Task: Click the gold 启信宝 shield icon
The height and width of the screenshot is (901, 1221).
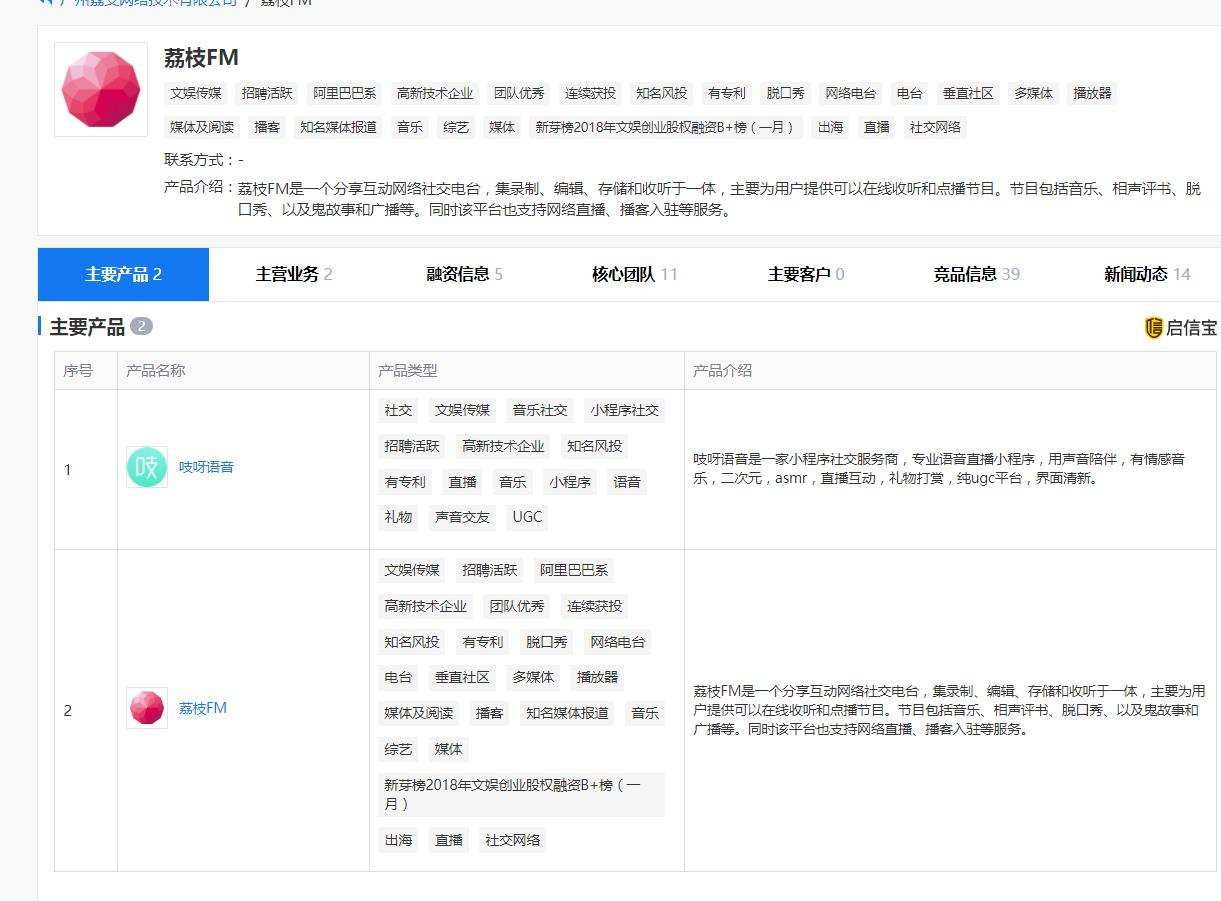Action: coord(1152,327)
